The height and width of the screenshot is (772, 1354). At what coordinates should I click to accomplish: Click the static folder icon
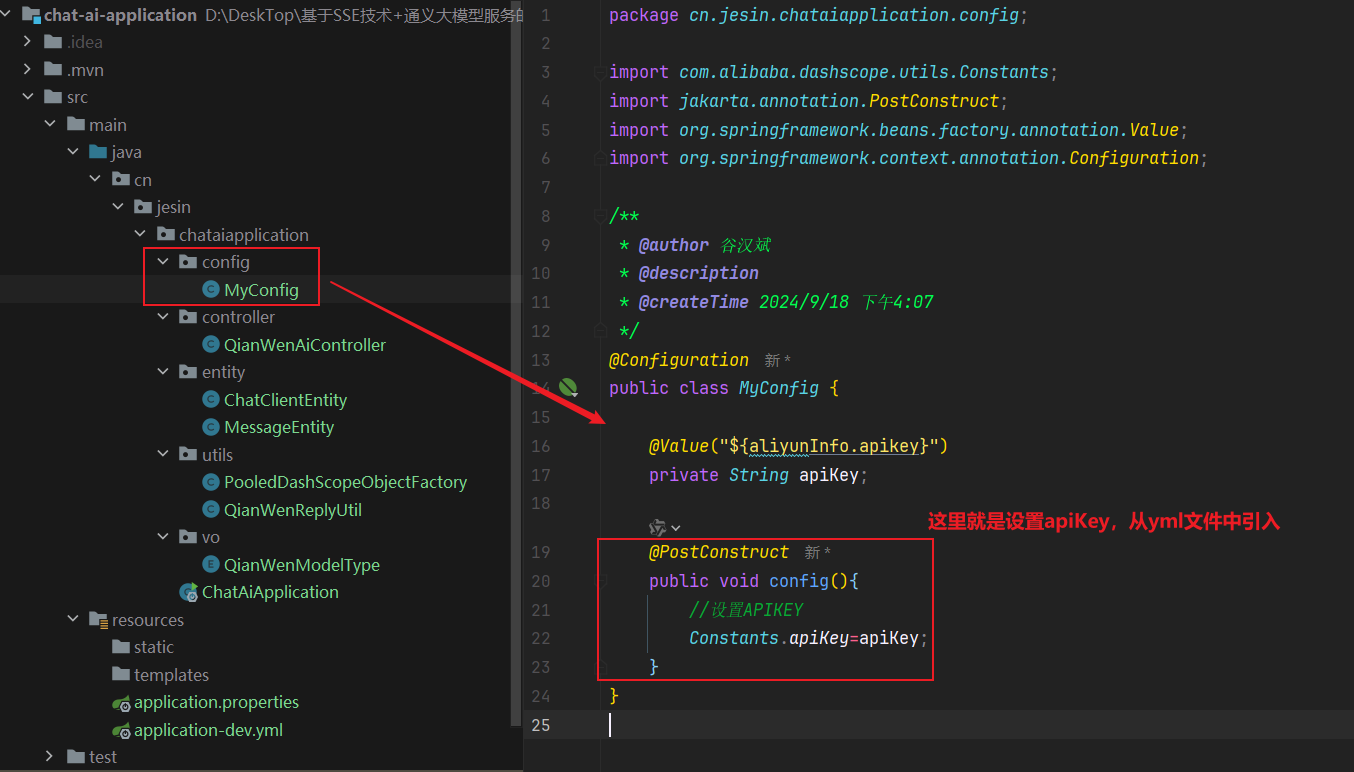(x=121, y=647)
